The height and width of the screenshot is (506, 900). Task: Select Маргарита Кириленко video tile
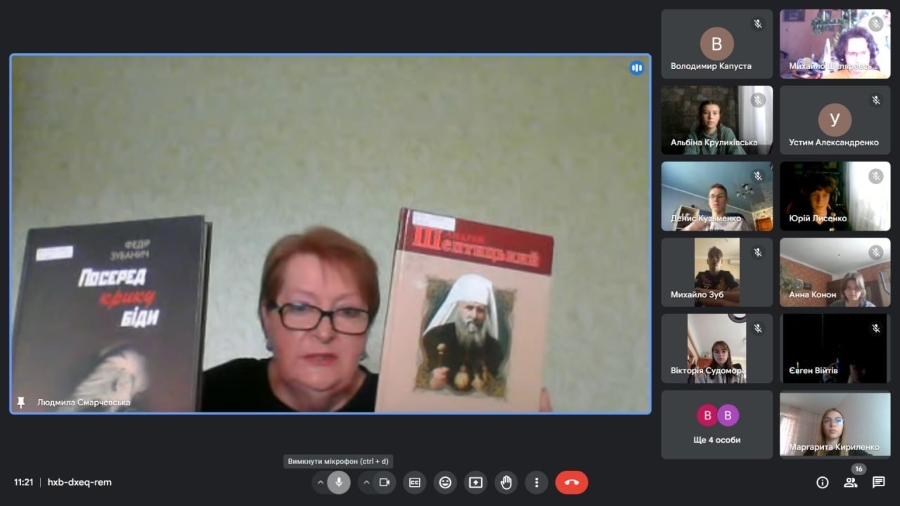[x=835, y=425]
